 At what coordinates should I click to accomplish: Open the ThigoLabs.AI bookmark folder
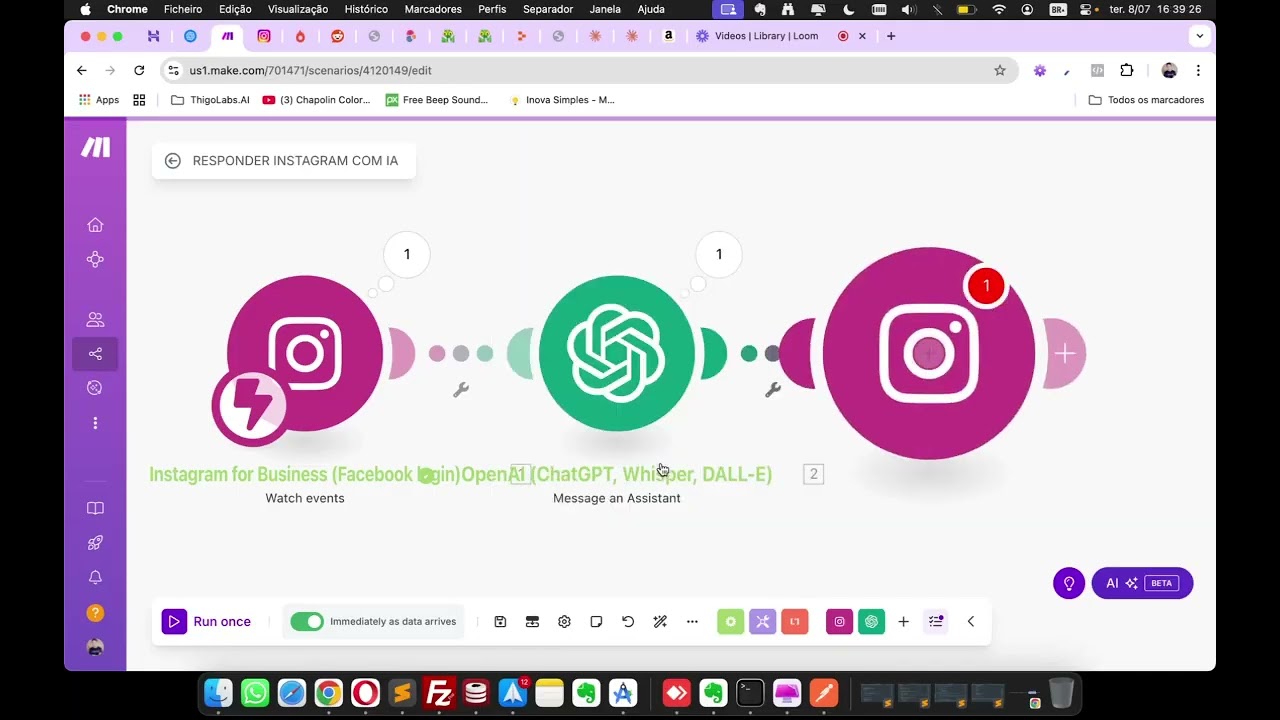pyautogui.click(x=210, y=100)
